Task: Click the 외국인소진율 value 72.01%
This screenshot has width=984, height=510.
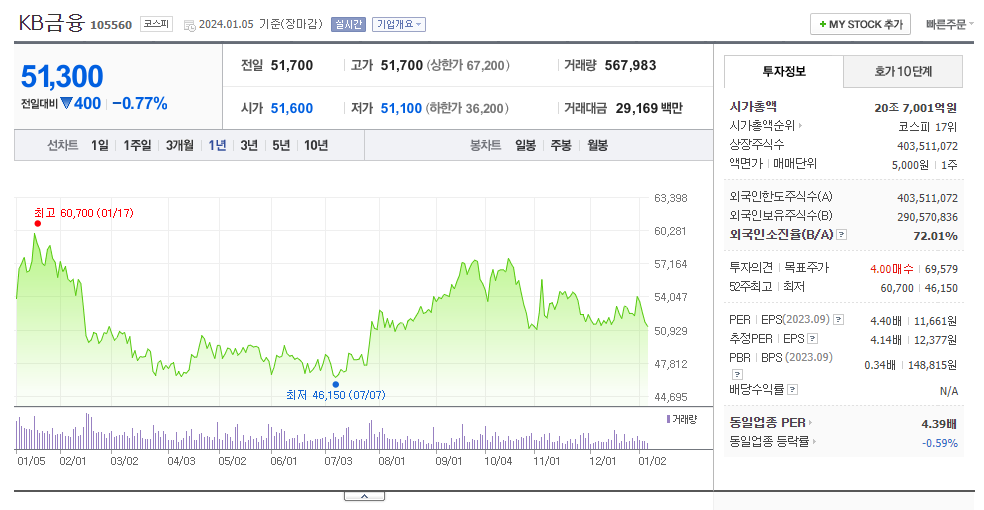Action: pyautogui.click(x=935, y=236)
